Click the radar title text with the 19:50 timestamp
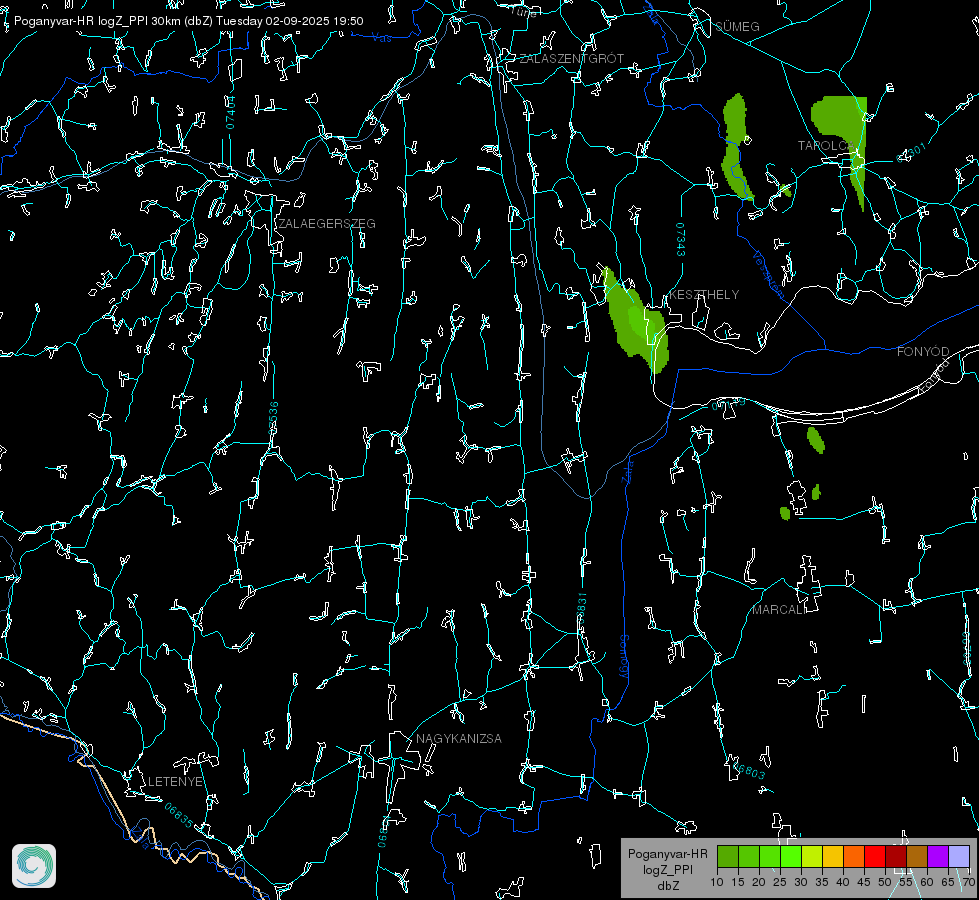Screen dimensions: 979x900 (x=189, y=21)
